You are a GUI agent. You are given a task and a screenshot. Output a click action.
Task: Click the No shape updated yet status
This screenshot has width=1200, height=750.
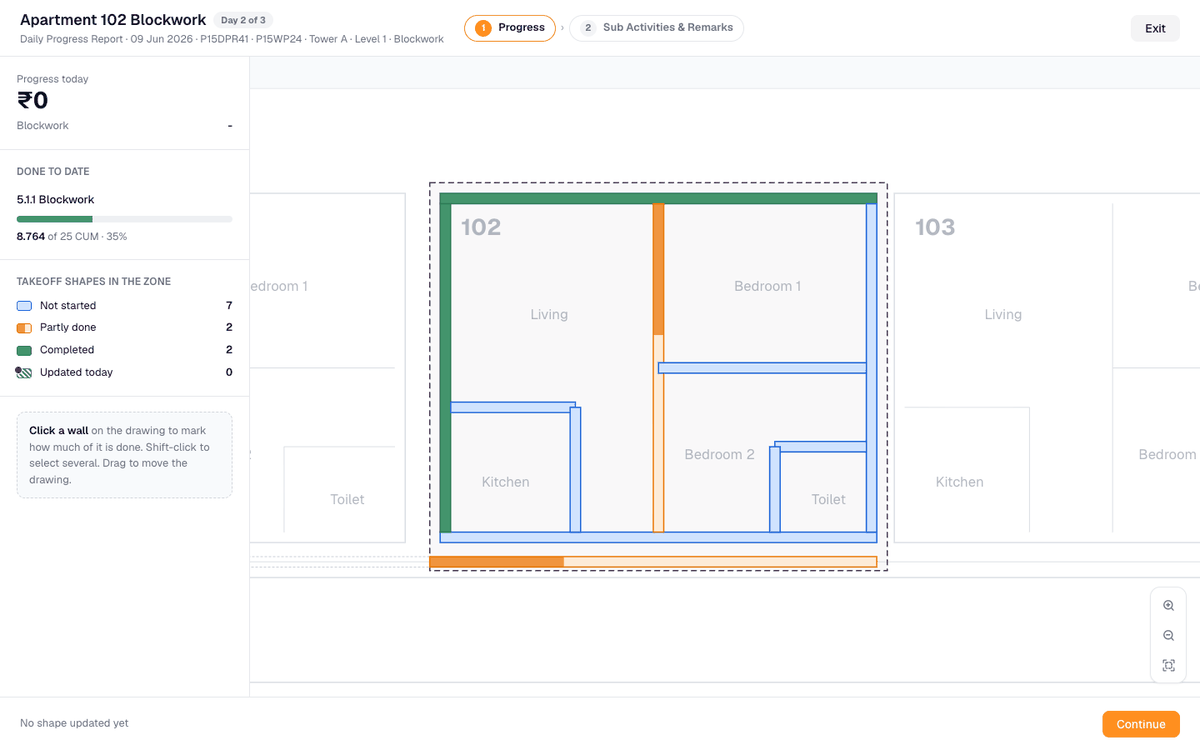click(x=74, y=723)
